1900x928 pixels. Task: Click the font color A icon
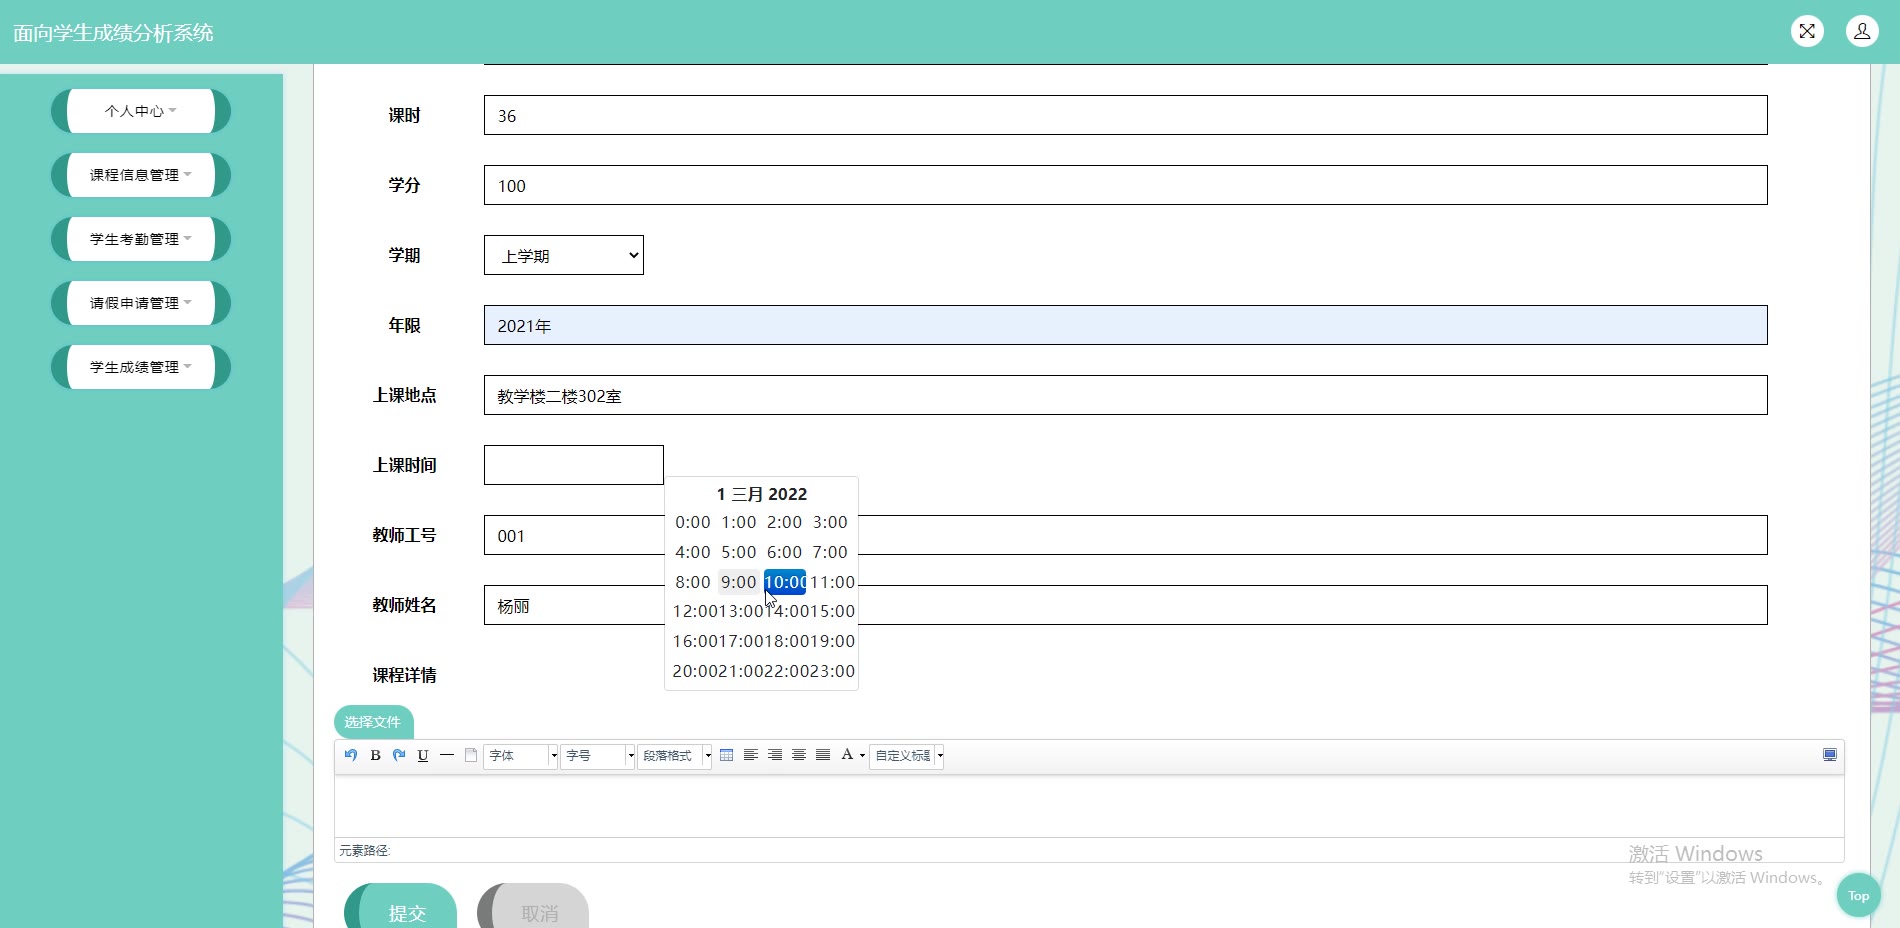(847, 755)
